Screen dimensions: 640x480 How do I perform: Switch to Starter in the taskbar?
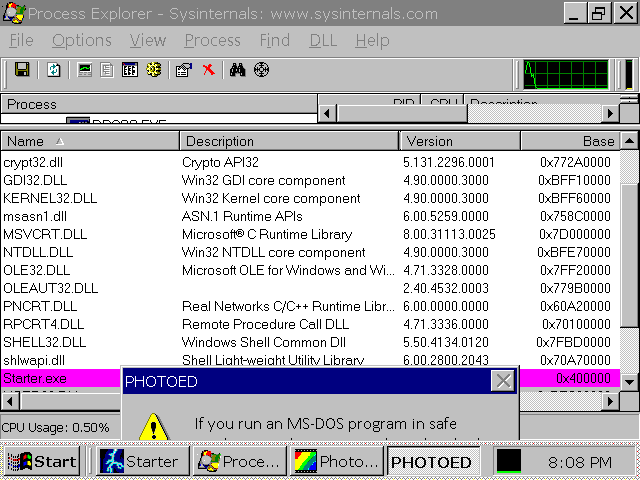click(x=143, y=462)
